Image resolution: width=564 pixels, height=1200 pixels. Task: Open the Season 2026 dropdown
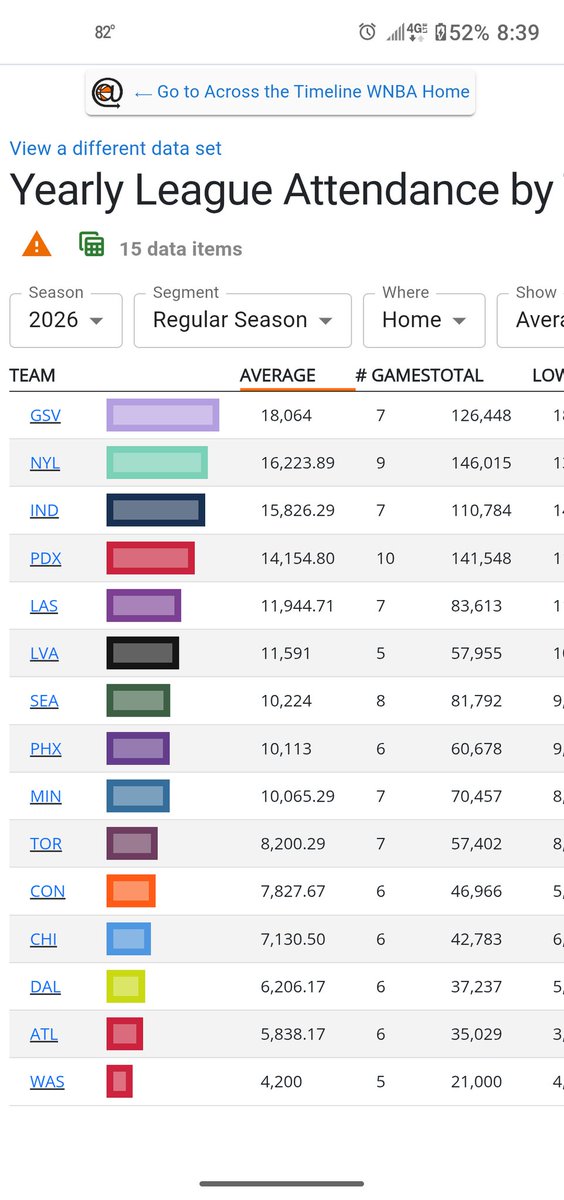66,320
